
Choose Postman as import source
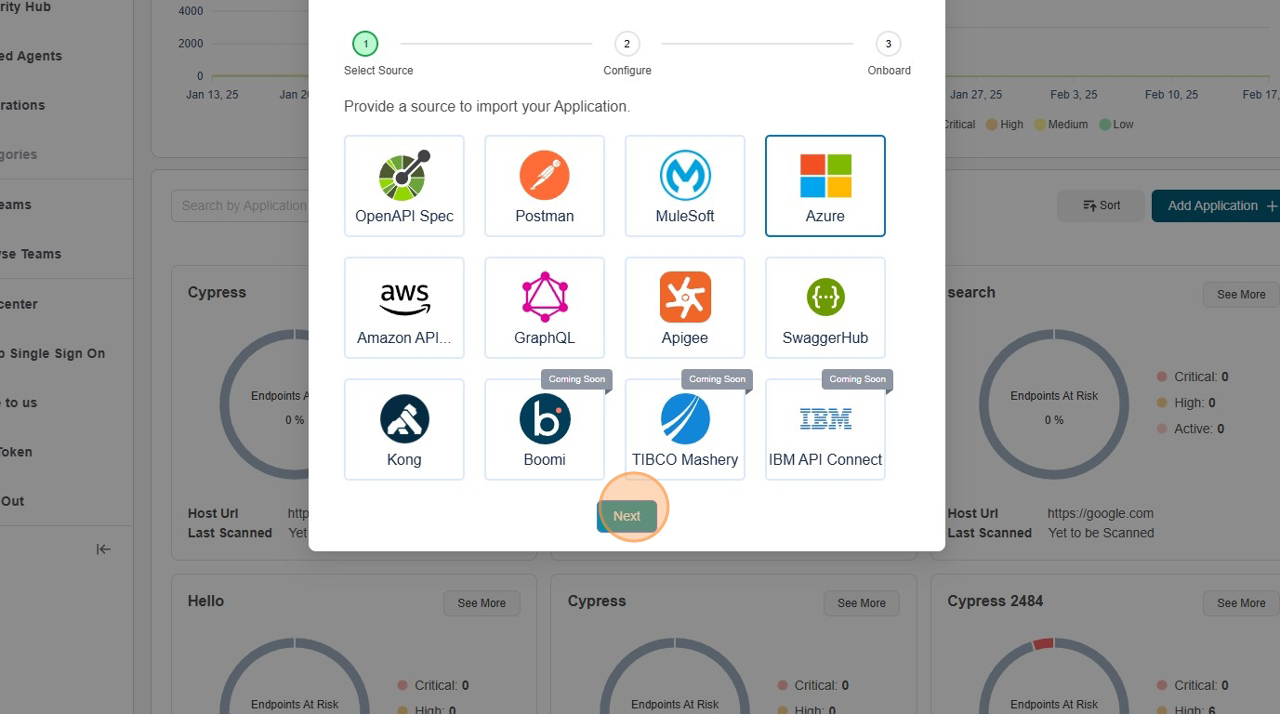pyautogui.click(x=544, y=186)
